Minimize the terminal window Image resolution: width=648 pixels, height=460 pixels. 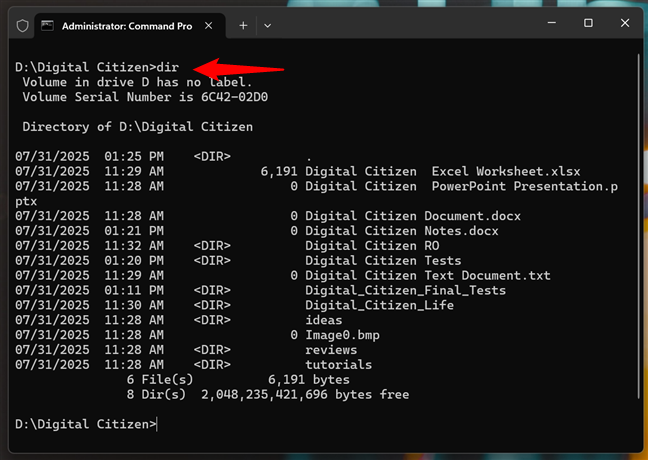[x=542, y=23]
